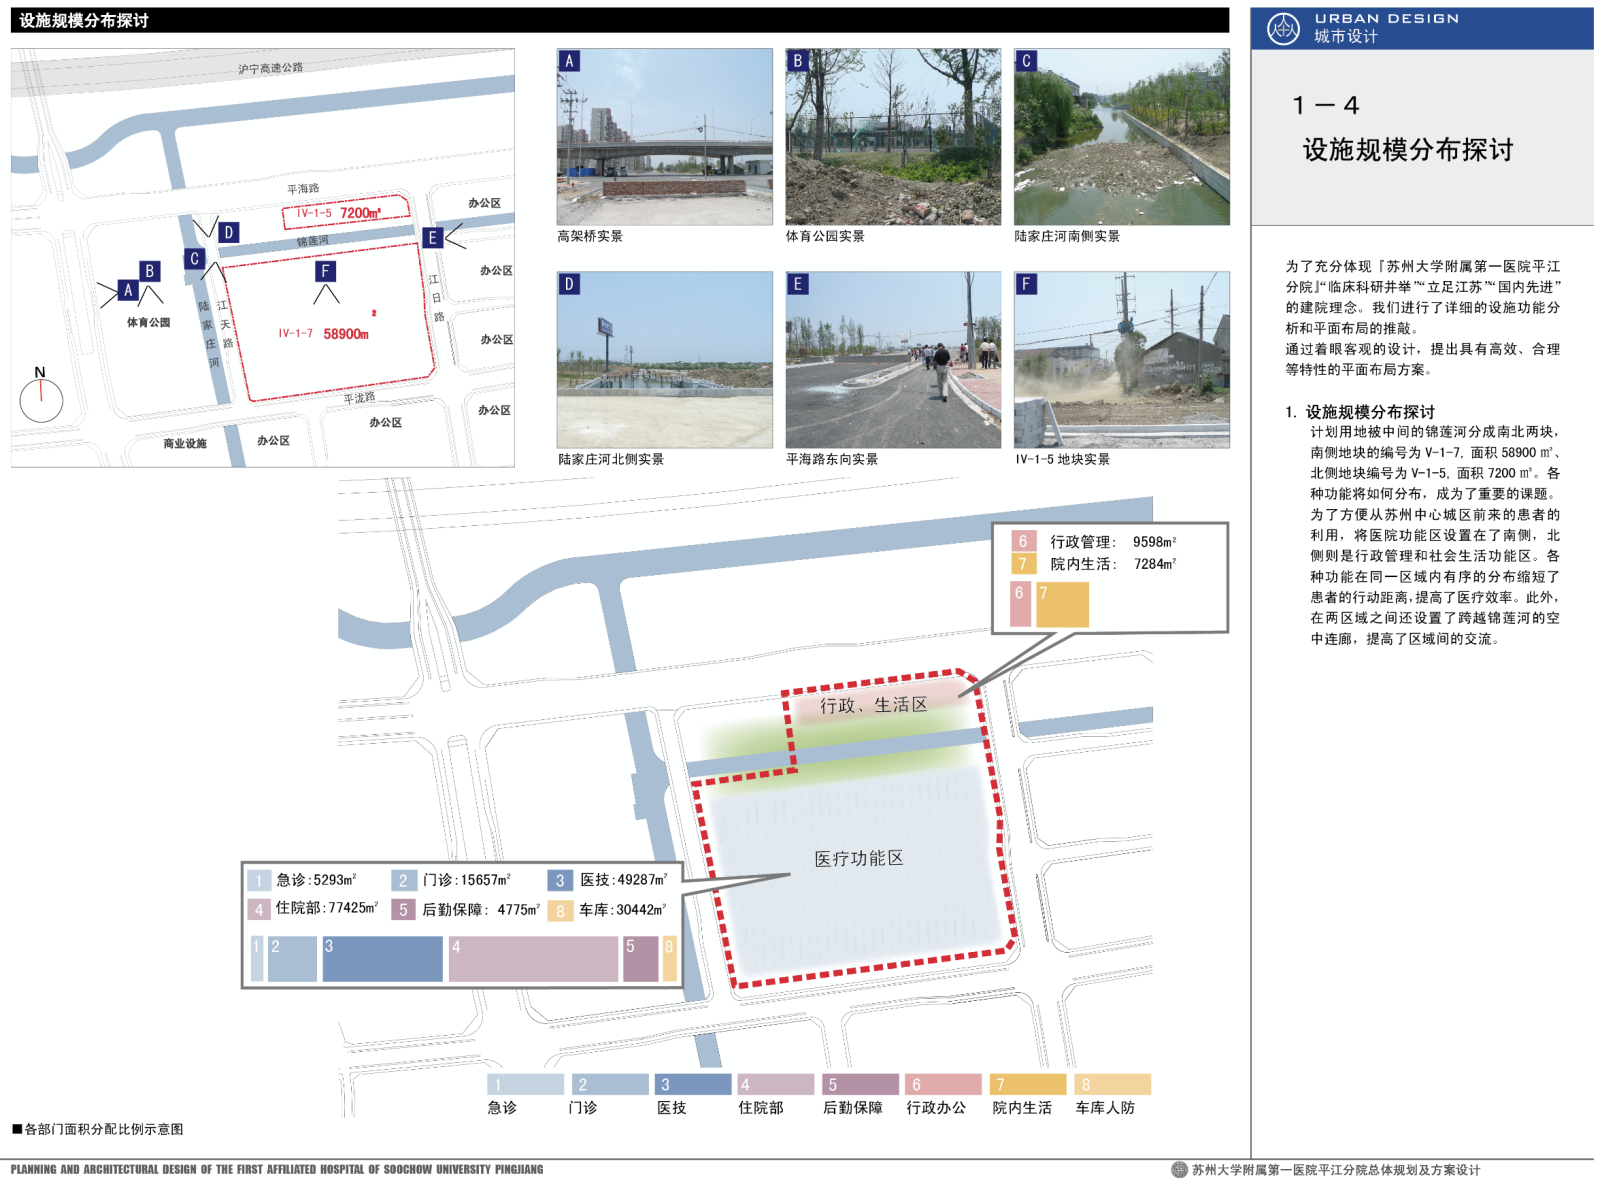
Task: Click swatch 7 next to 院内生活: 7284m²
Action: (1023, 564)
